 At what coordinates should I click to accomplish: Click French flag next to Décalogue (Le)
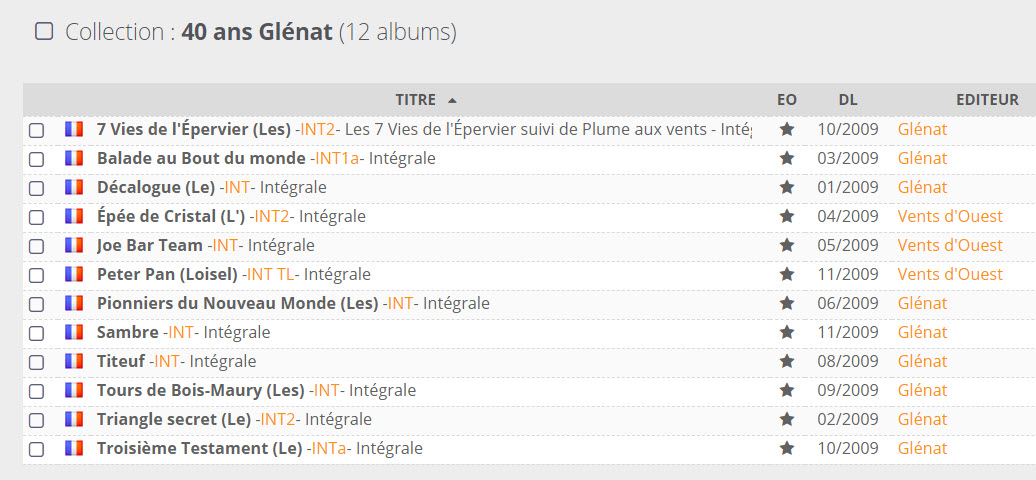(x=73, y=187)
